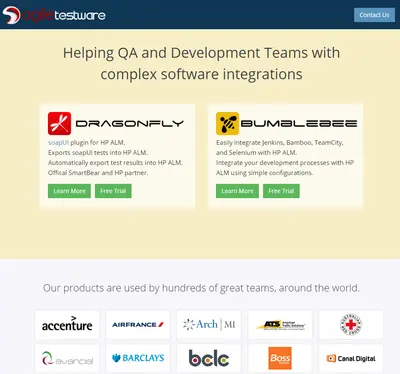Click 'Easily integrate Jenkins, Bamboo, TeamCity,' line
This screenshot has height=374, width=400.
280,143
